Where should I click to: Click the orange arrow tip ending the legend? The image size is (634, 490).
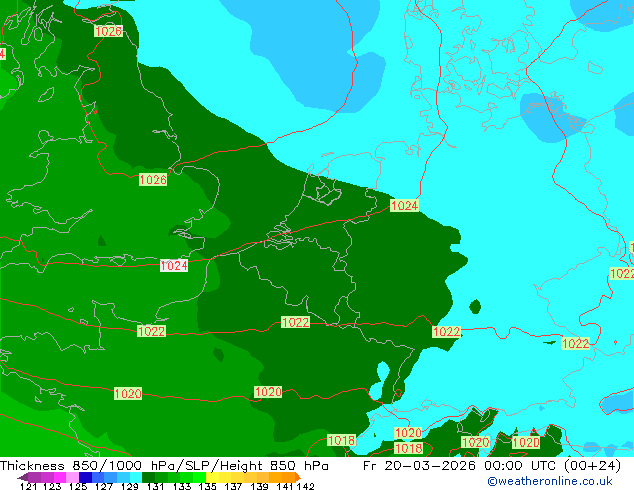(298, 477)
